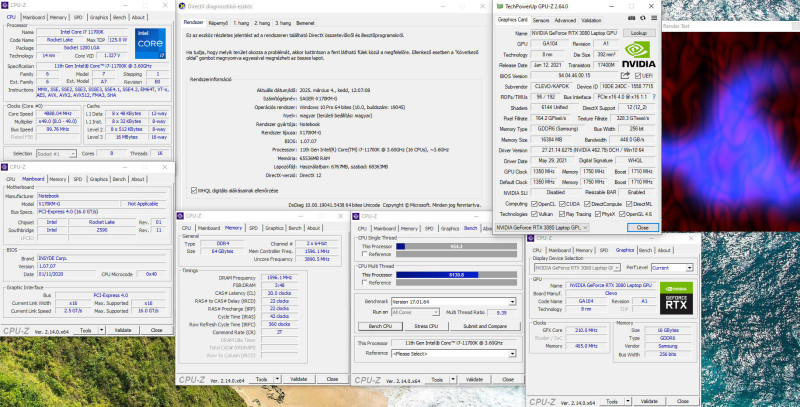Toggle the DirectCompute checkbox
This screenshot has height=407, width=800.
588,204
